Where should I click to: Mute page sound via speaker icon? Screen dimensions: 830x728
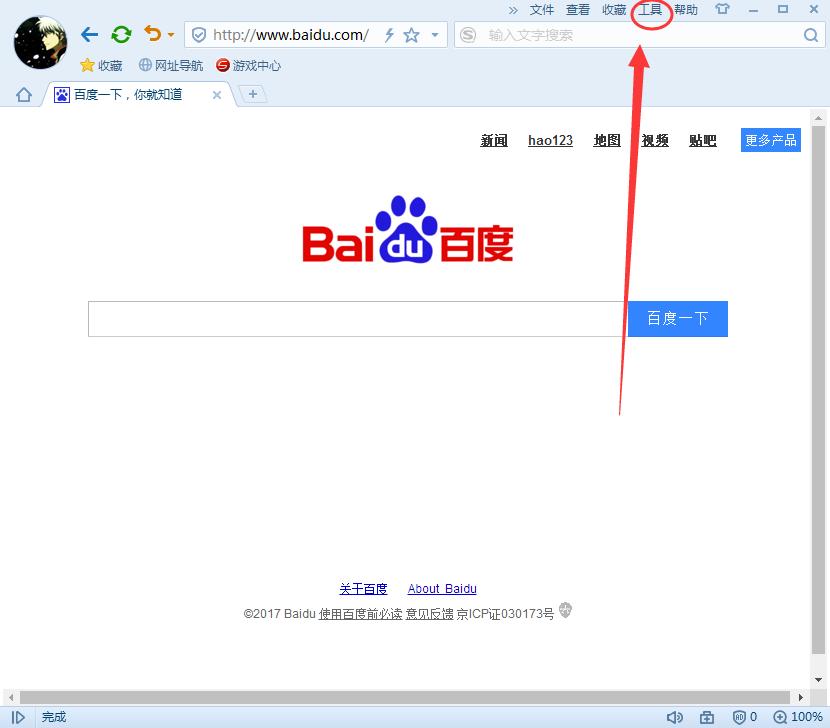point(674,717)
